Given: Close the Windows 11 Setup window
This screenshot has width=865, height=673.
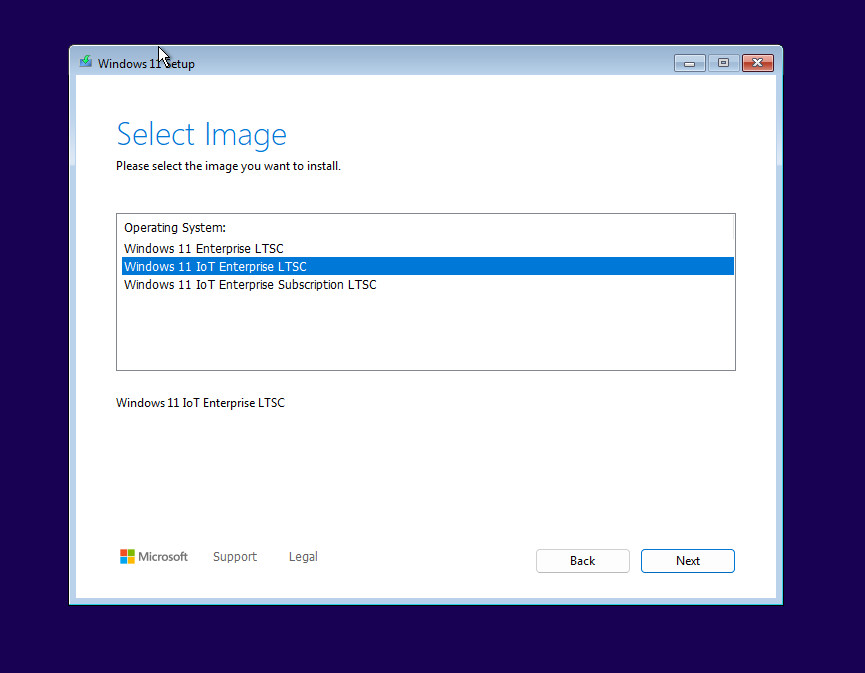Looking at the screenshot, I should pos(757,63).
